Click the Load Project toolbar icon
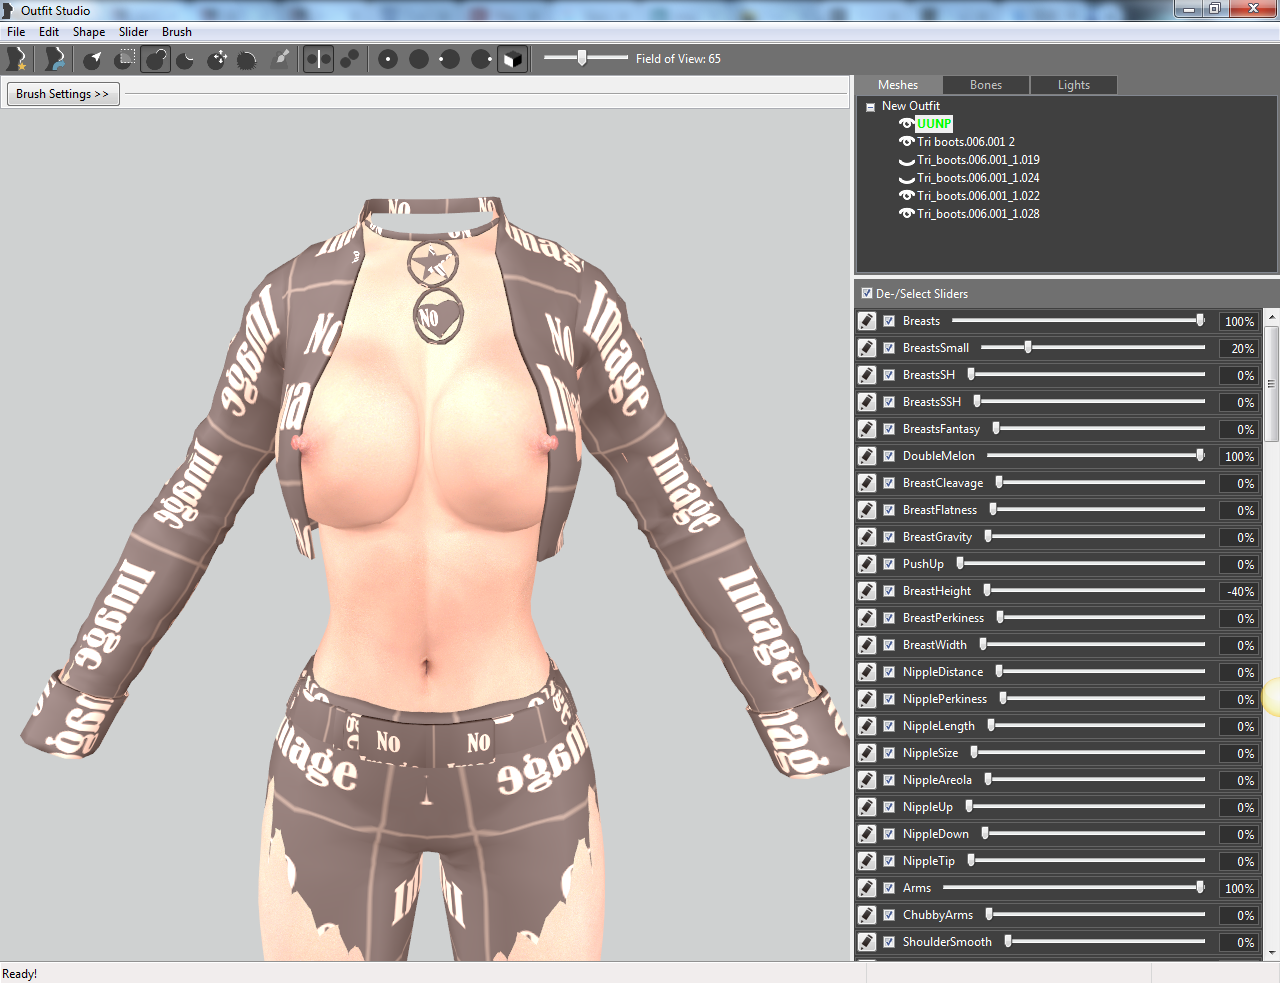This screenshot has height=984, width=1280. tap(55, 59)
